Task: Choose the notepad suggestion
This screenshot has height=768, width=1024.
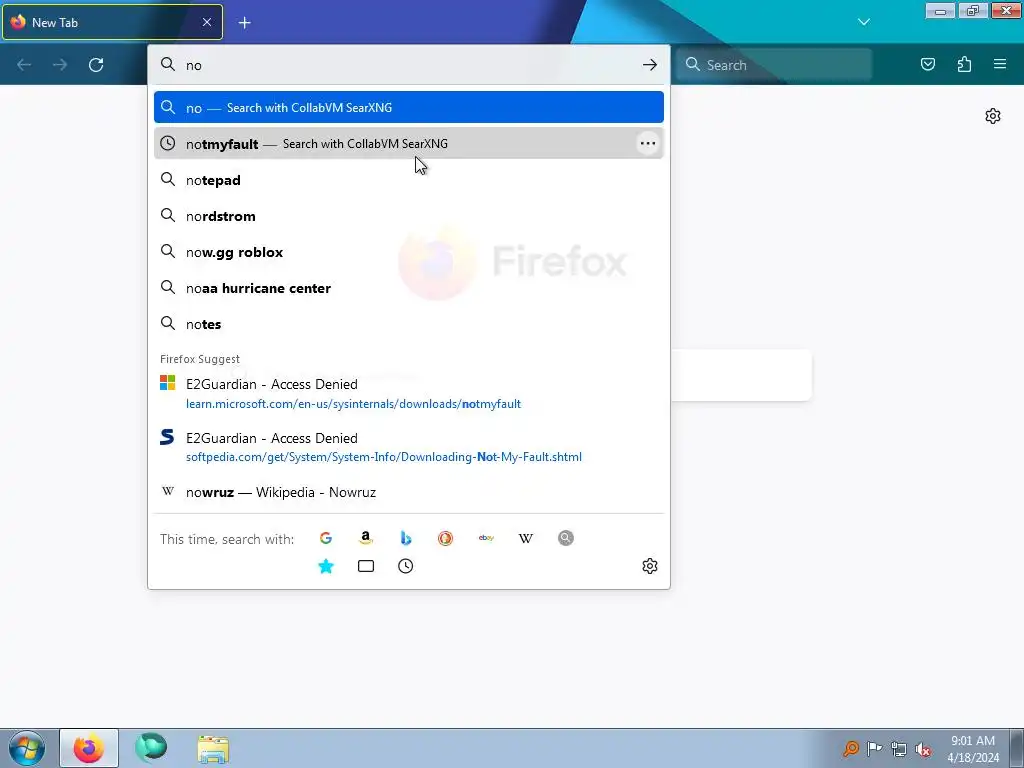Action: [x=409, y=180]
